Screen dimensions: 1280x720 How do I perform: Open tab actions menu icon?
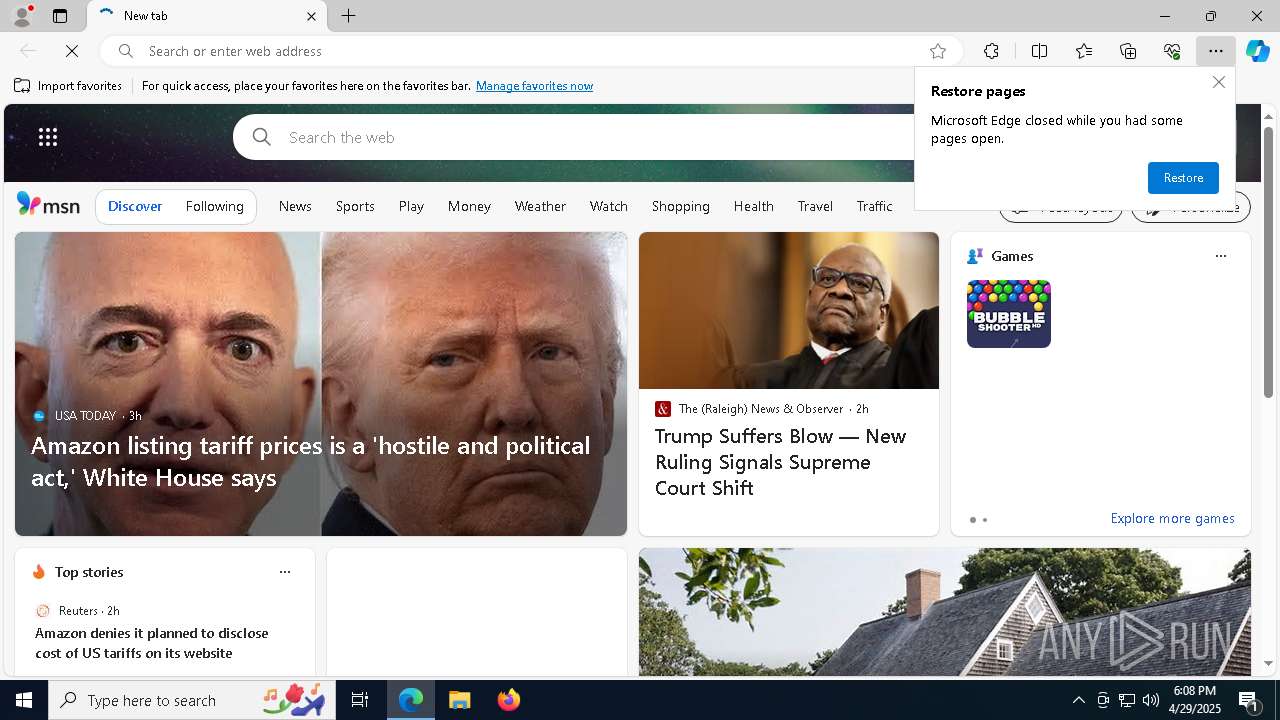(60, 16)
